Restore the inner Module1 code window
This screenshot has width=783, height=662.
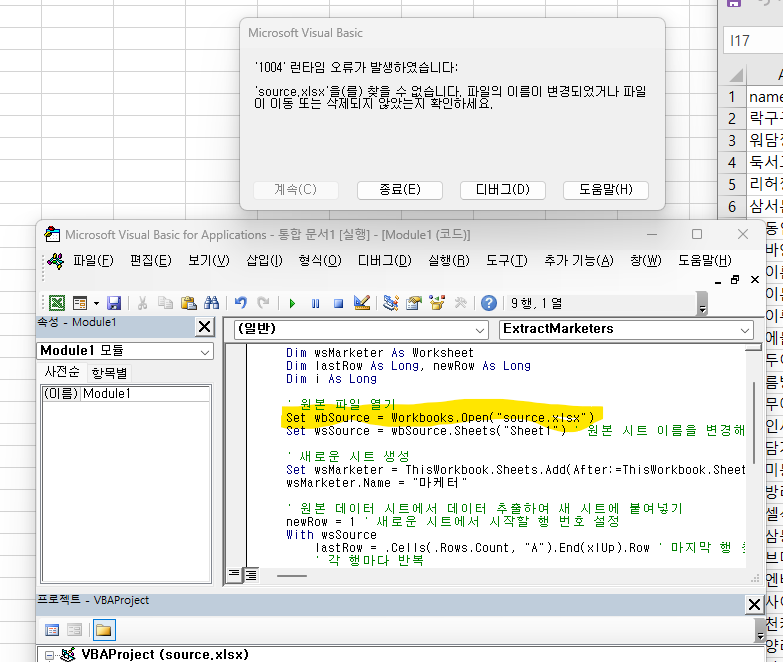click(735, 280)
